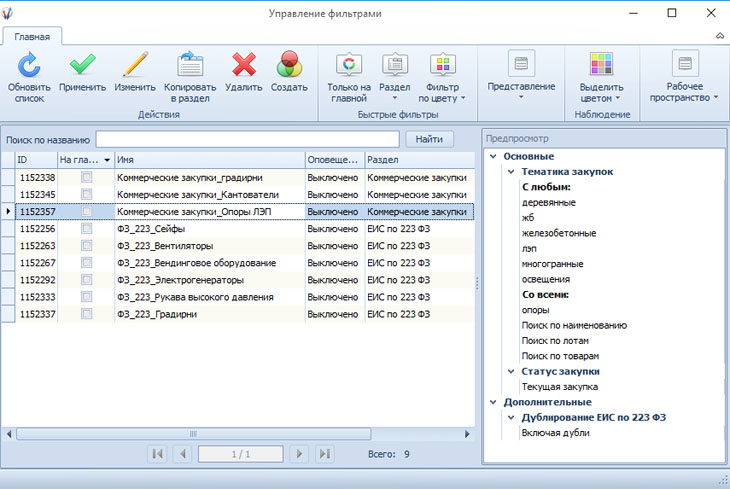Collapse Дублирование ЕИС по 223 ФЗ node
This screenshot has width=730, height=489.
tap(511, 418)
